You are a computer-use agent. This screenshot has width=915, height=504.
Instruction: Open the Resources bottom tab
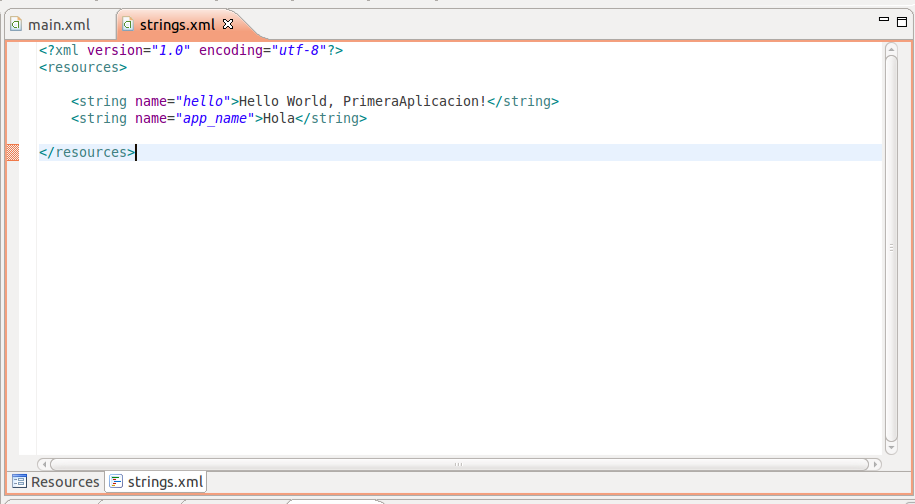point(56,482)
